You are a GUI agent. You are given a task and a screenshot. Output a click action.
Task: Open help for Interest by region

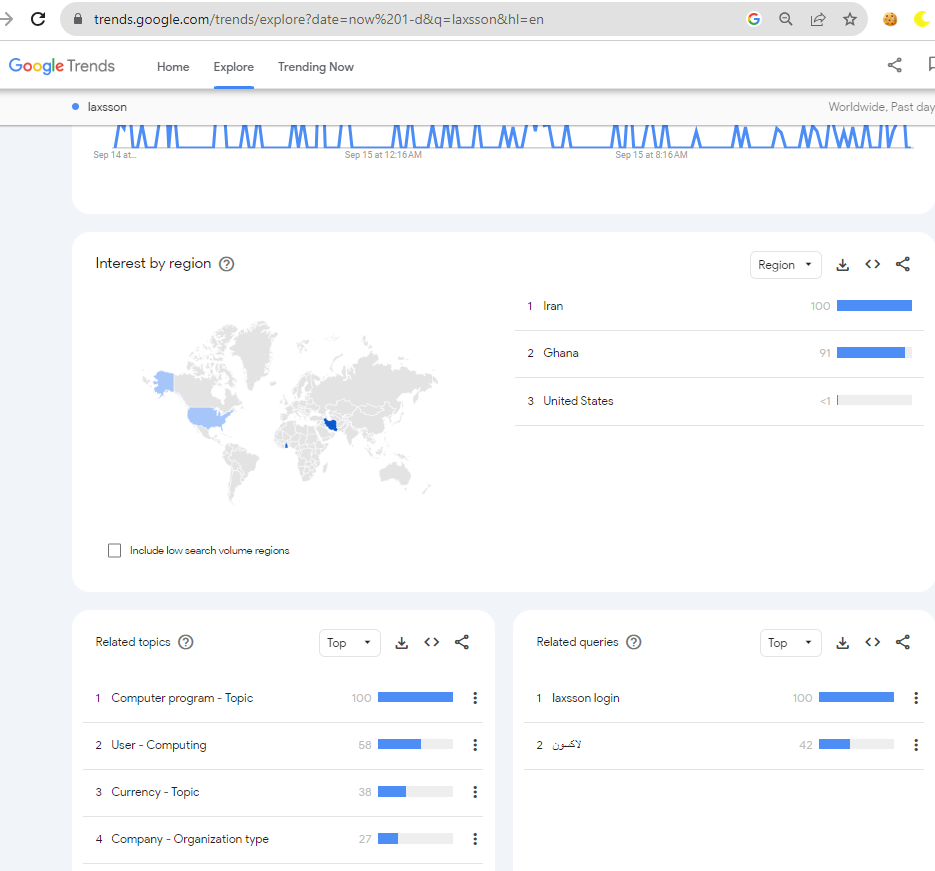227,264
